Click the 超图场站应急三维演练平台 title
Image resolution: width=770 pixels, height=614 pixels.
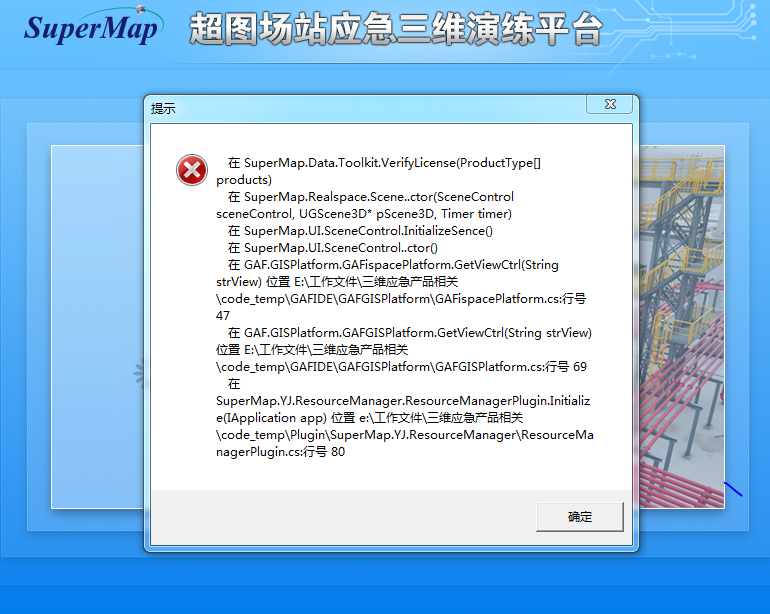coord(396,29)
